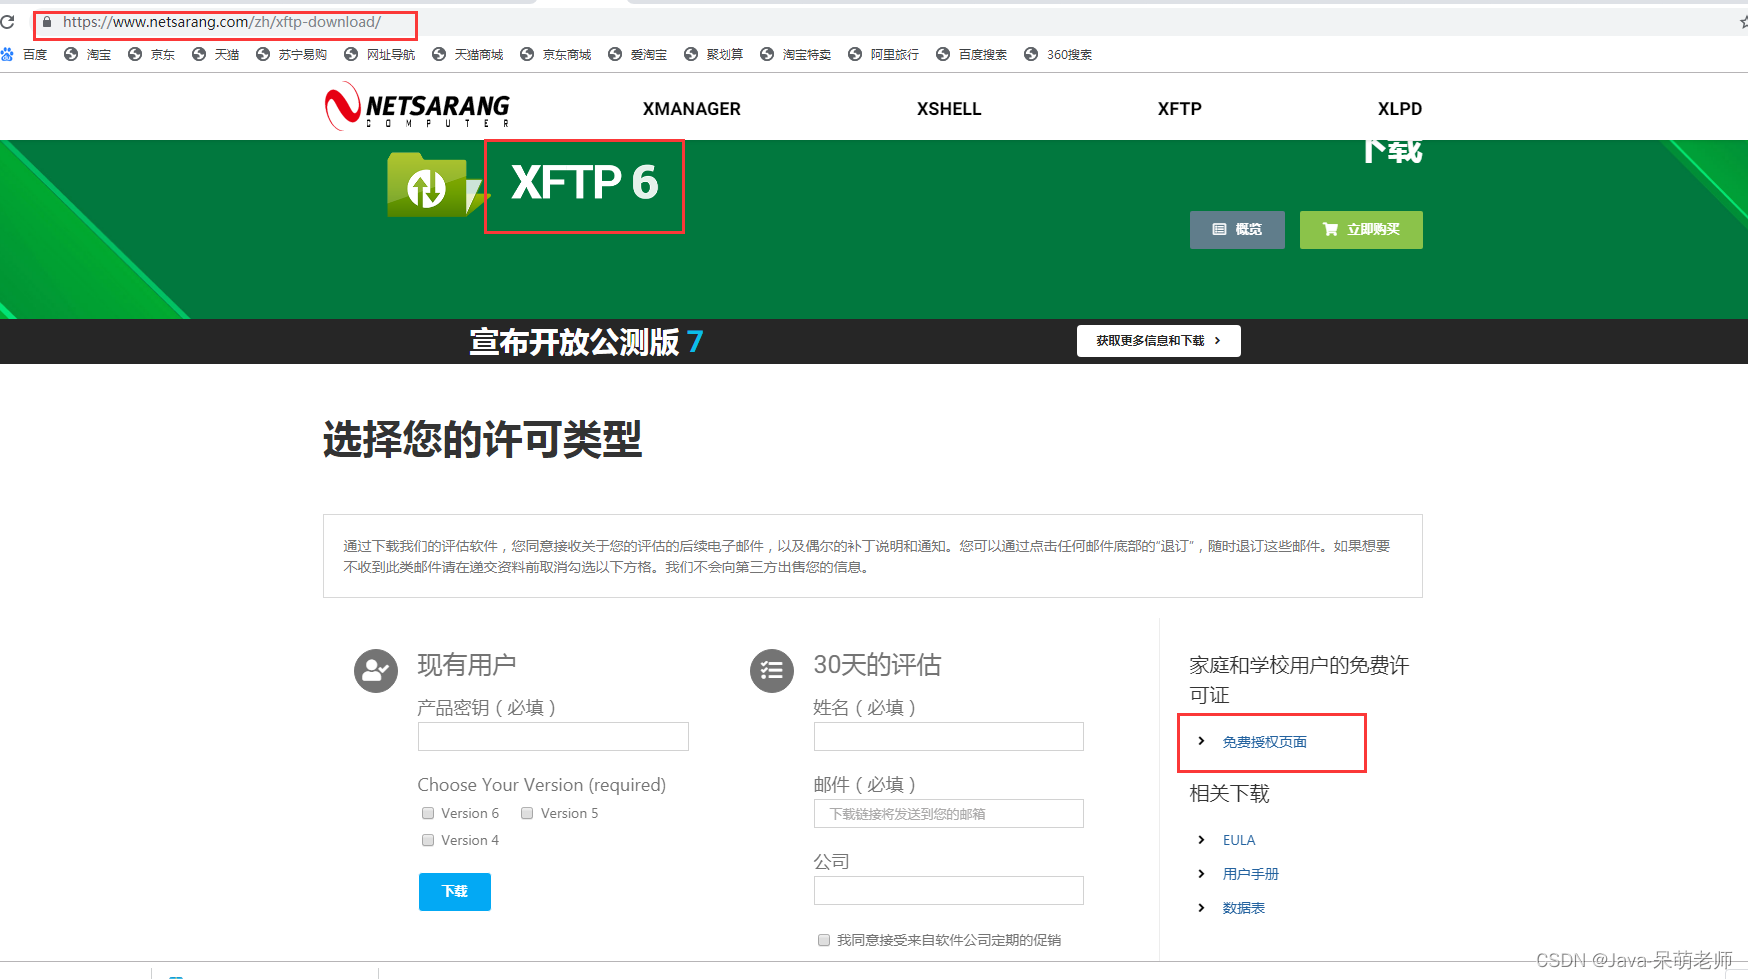Image resolution: width=1748 pixels, height=979 pixels.
Task: Click the 姓名 input field
Action: tap(949, 737)
